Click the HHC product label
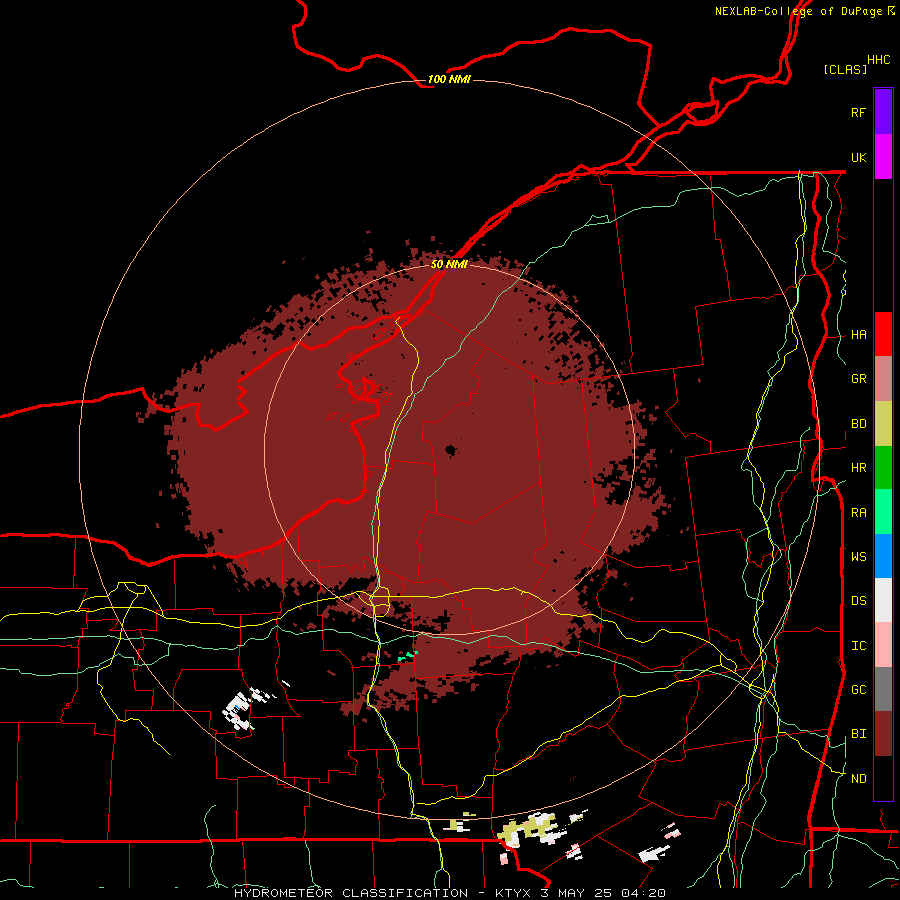The width and height of the screenshot is (900, 900). point(878,60)
